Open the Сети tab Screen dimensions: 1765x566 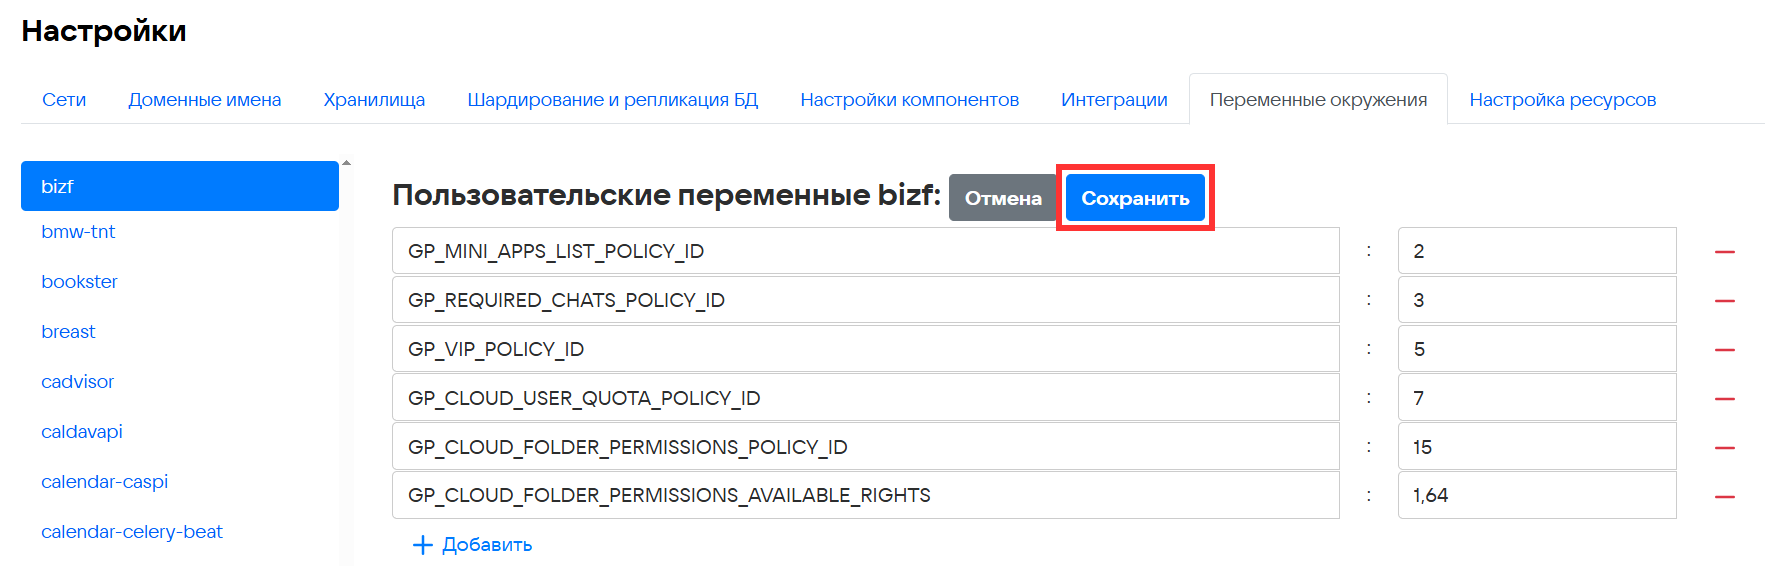click(64, 100)
